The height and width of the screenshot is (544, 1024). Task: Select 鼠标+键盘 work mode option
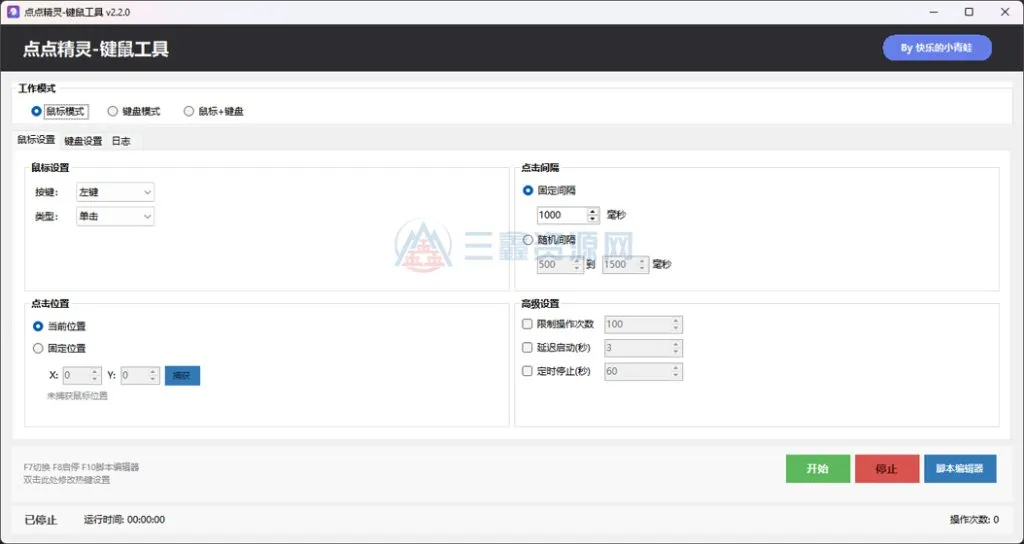[189, 111]
